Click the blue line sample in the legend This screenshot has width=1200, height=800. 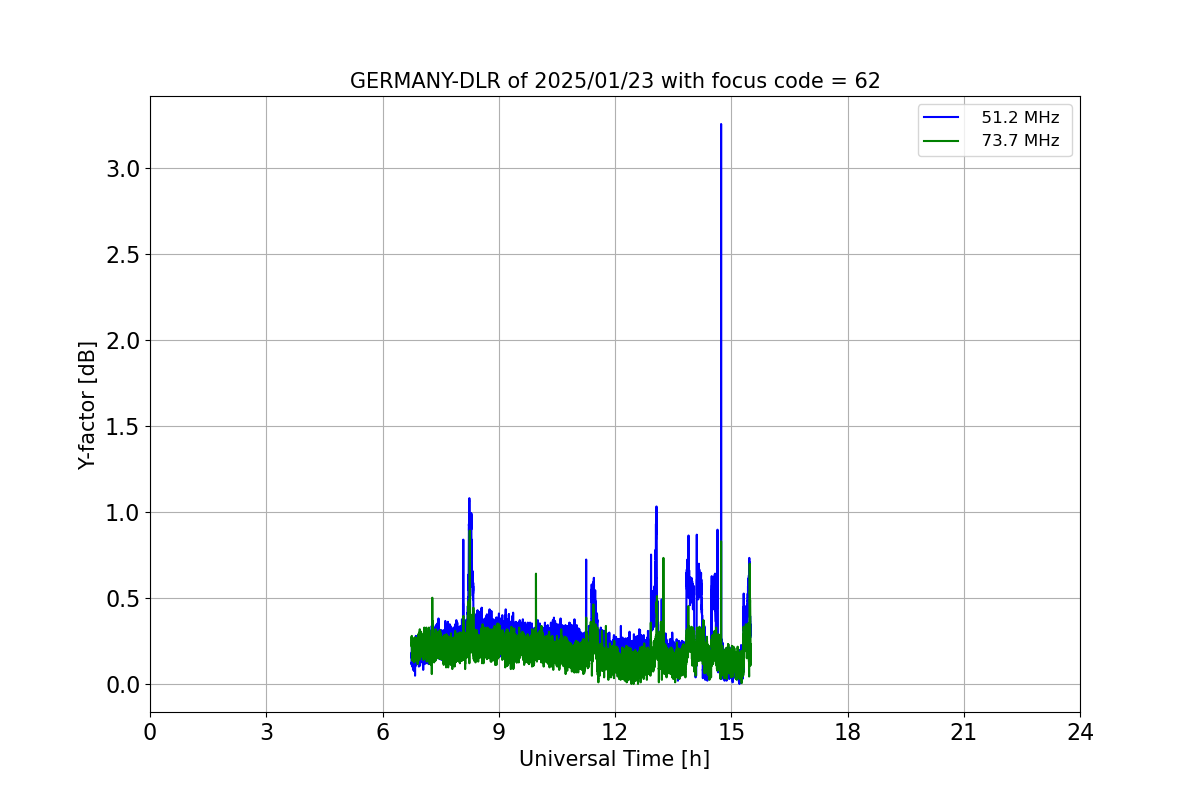pos(941,118)
